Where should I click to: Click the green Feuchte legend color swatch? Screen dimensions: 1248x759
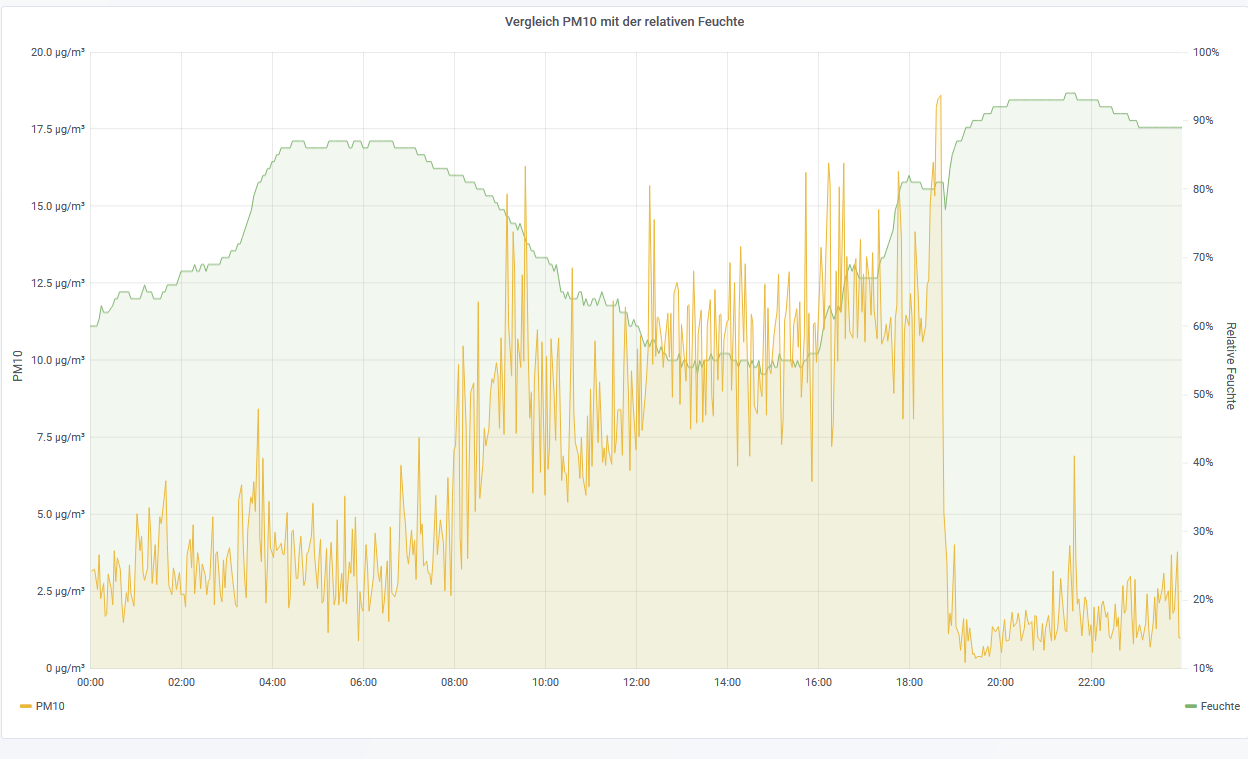click(x=1190, y=706)
